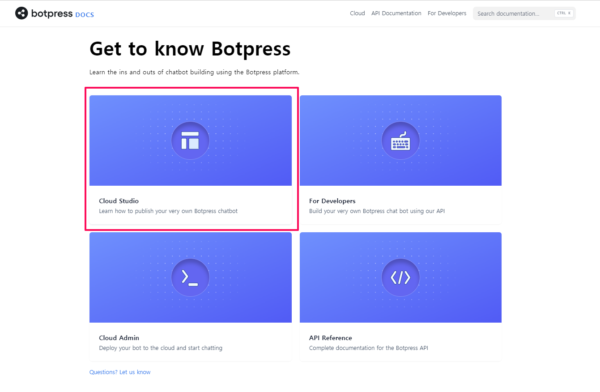600x392 pixels.
Task: Focus the Search documentation field
Action: (524, 13)
